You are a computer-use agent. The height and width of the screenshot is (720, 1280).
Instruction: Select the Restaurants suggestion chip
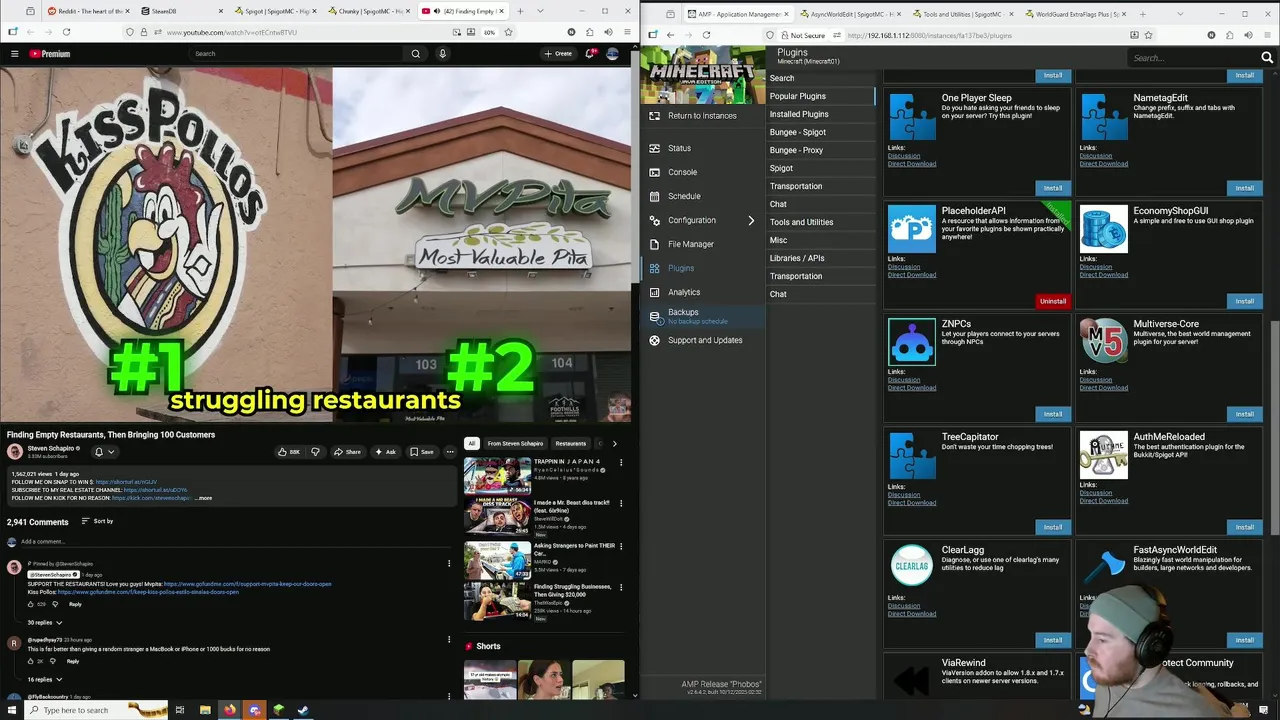(x=570, y=444)
